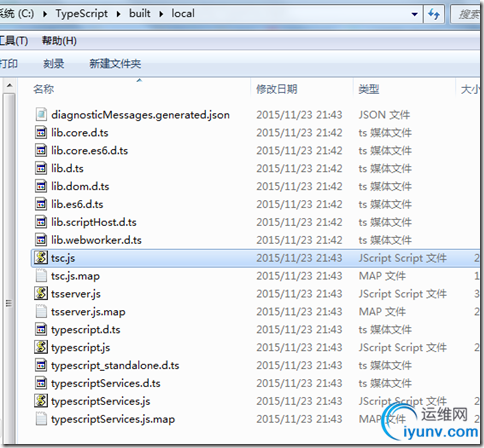Click the typescript_standalone.d.ts file icon
Screen dimensions: 484x448
coord(41,365)
